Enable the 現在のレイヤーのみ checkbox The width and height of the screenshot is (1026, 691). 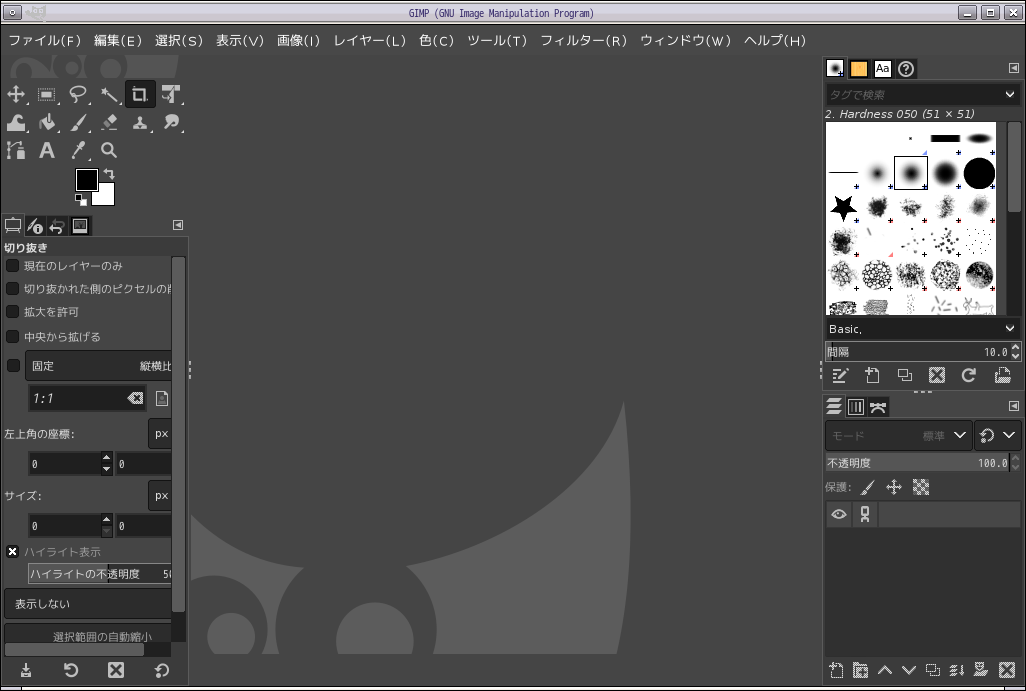point(12,265)
